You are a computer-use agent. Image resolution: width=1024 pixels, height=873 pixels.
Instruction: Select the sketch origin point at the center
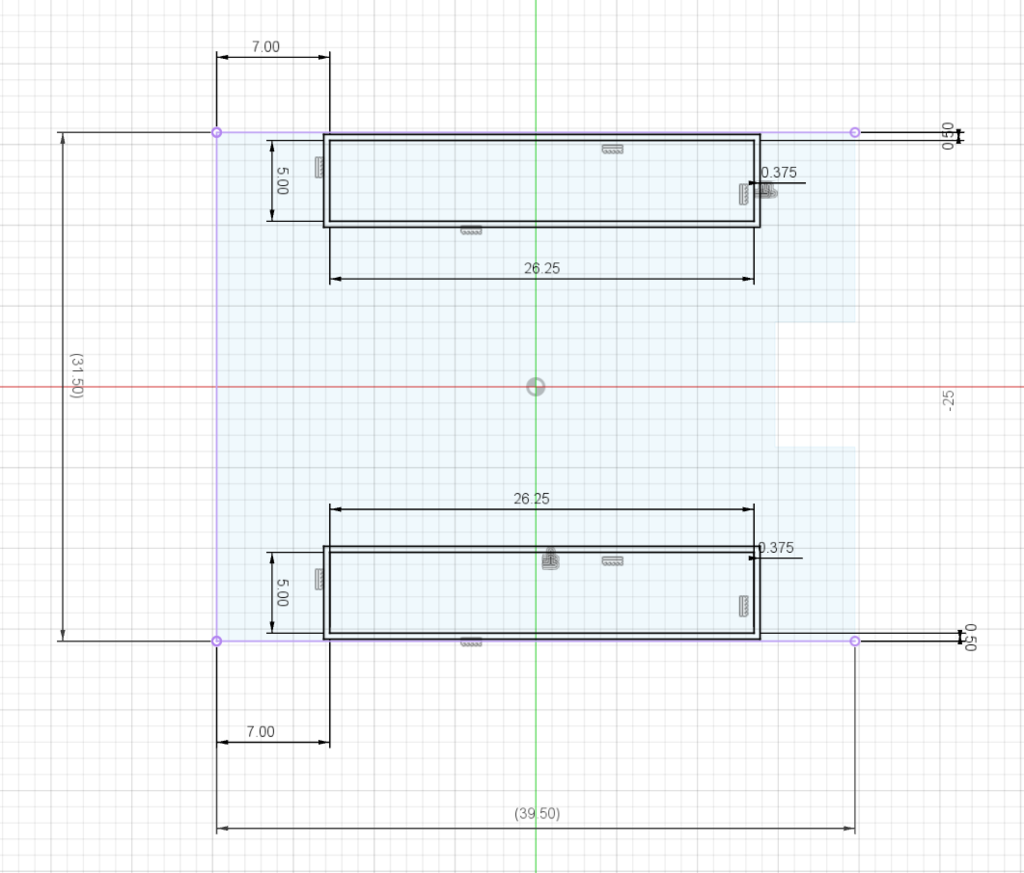coord(536,387)
